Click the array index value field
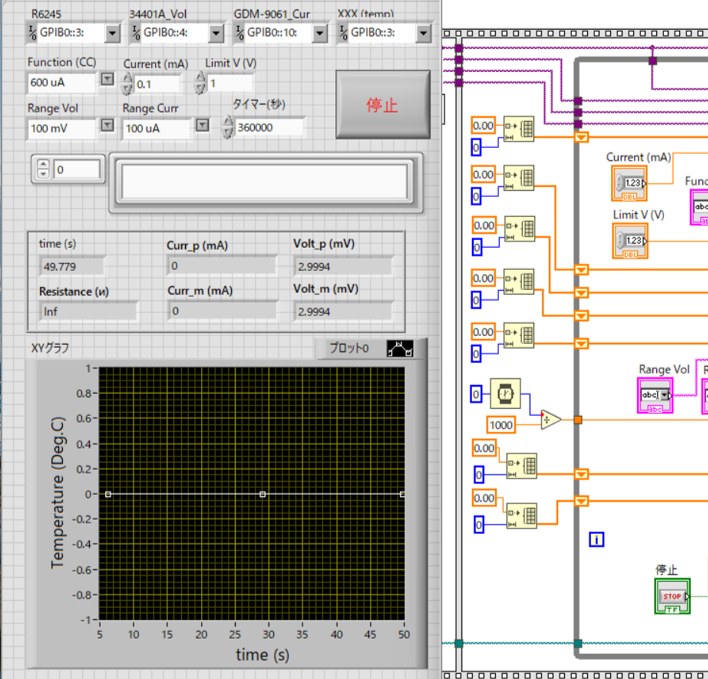Image resolution: width=708 pixels, height=679 pixels. [77, 170]
